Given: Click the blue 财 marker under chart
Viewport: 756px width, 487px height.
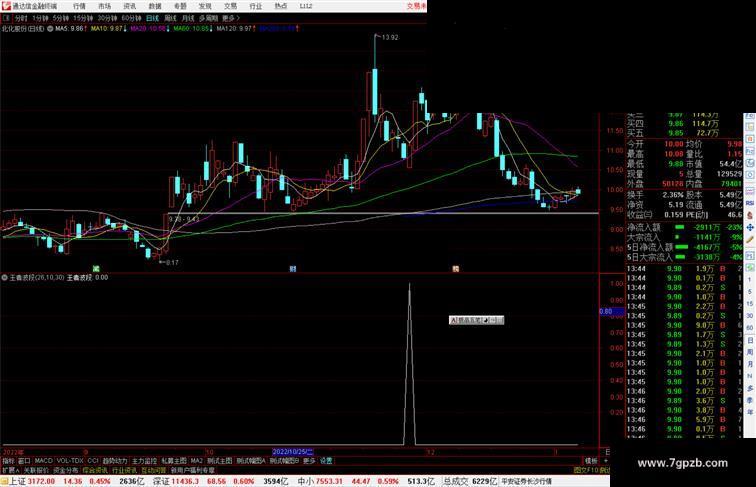Looking at the screenshot, I should (293, 269).
